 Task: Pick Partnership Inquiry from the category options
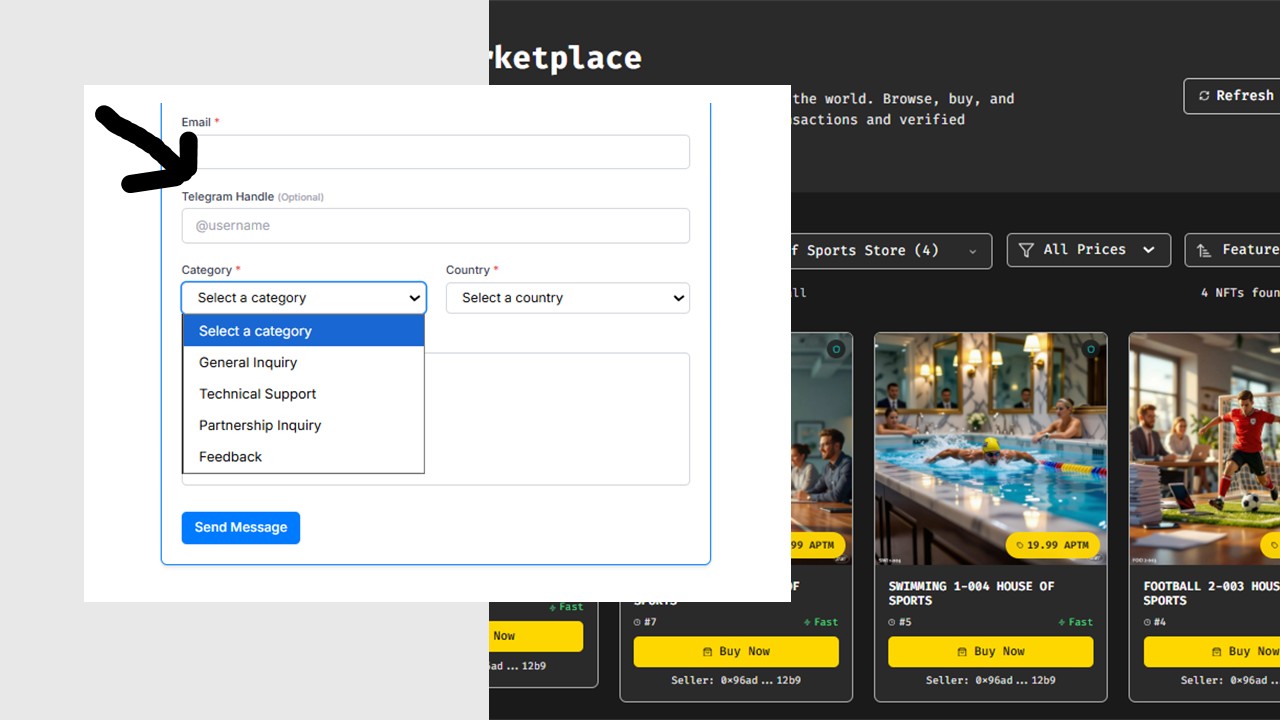pos(260,425)
